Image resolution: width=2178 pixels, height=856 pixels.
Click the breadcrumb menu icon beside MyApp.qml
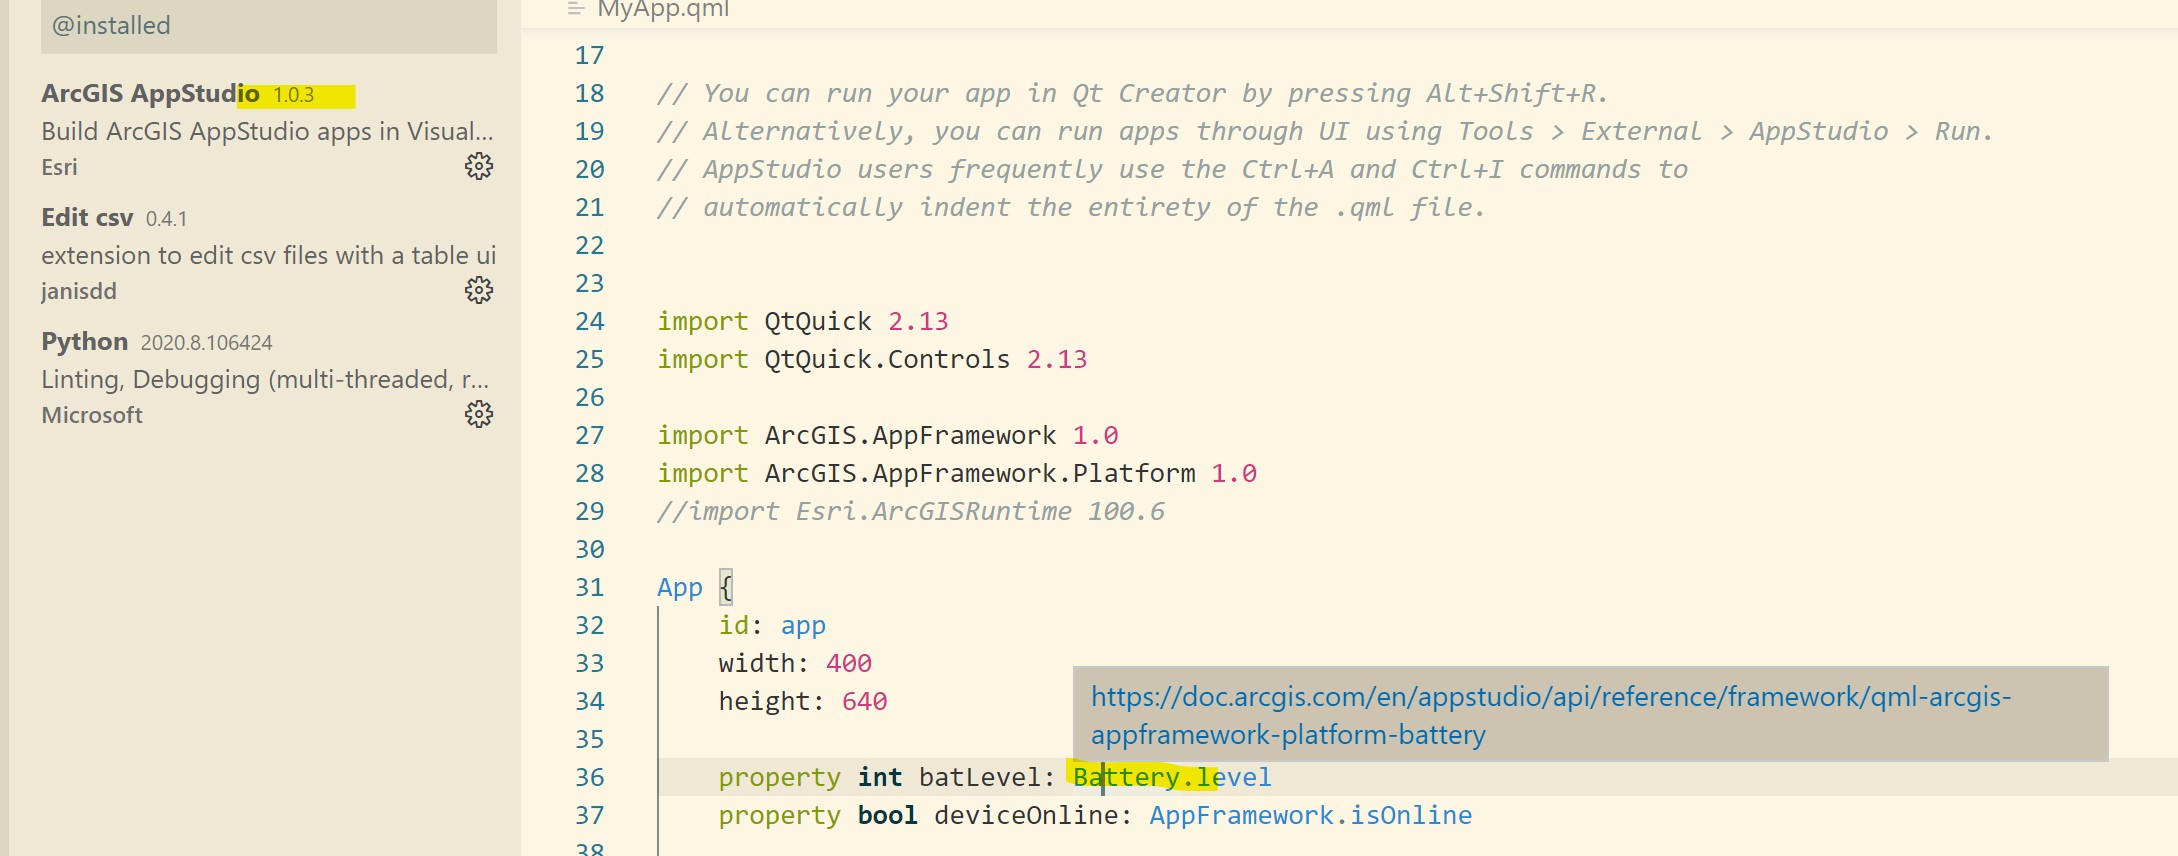[573, 8]
